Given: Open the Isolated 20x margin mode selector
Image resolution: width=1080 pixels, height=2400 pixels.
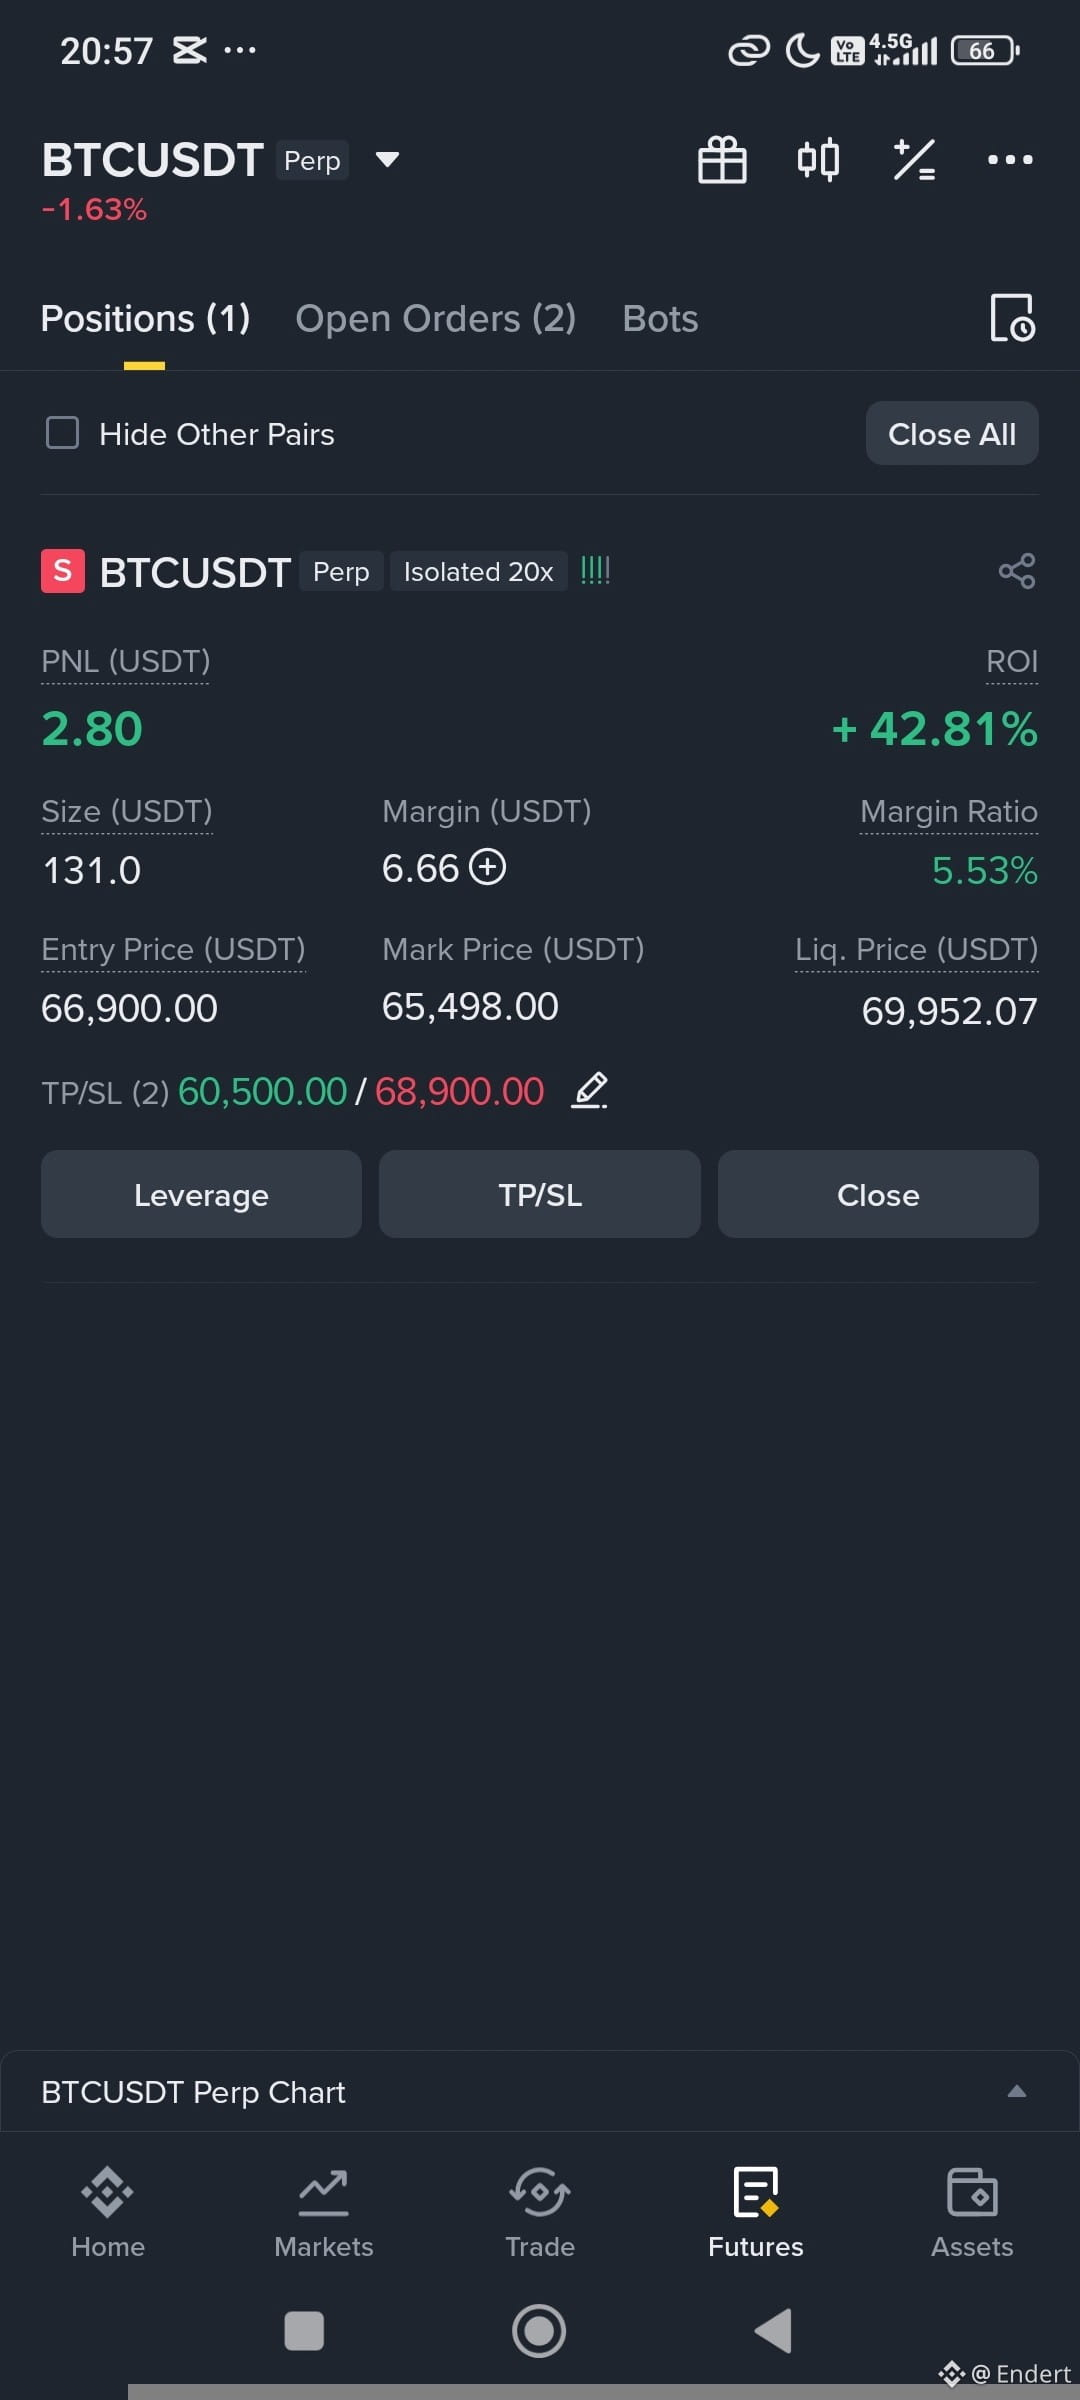Looking at the screenshot, I should click(478, 571).
